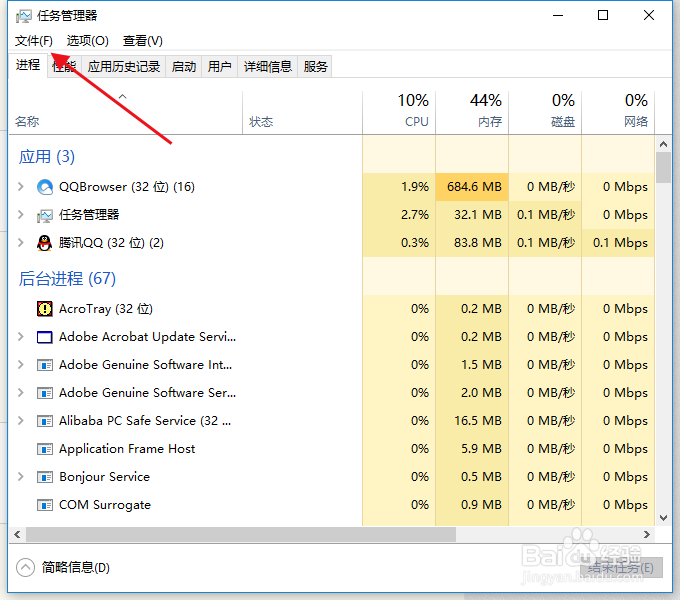This screenshot has width=680, height=600.
Task: Click the Alibaba PC Safe Service icon
Action: pyautogui.click(x=45, y=421)
